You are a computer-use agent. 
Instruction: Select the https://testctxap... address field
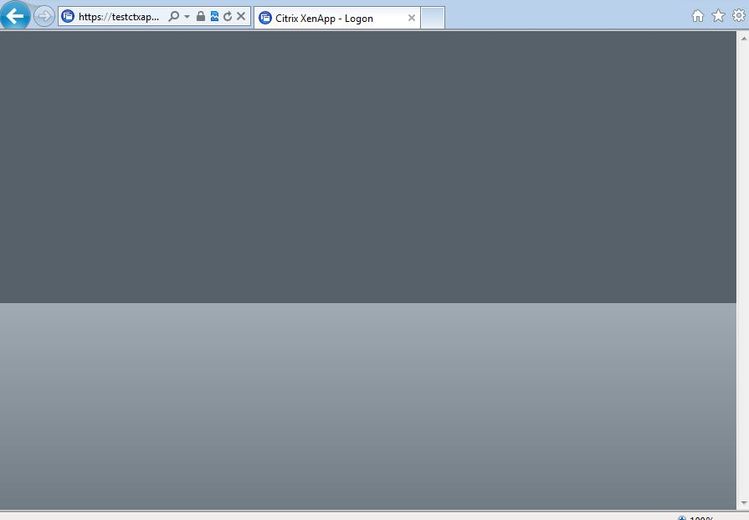(119, 17)
